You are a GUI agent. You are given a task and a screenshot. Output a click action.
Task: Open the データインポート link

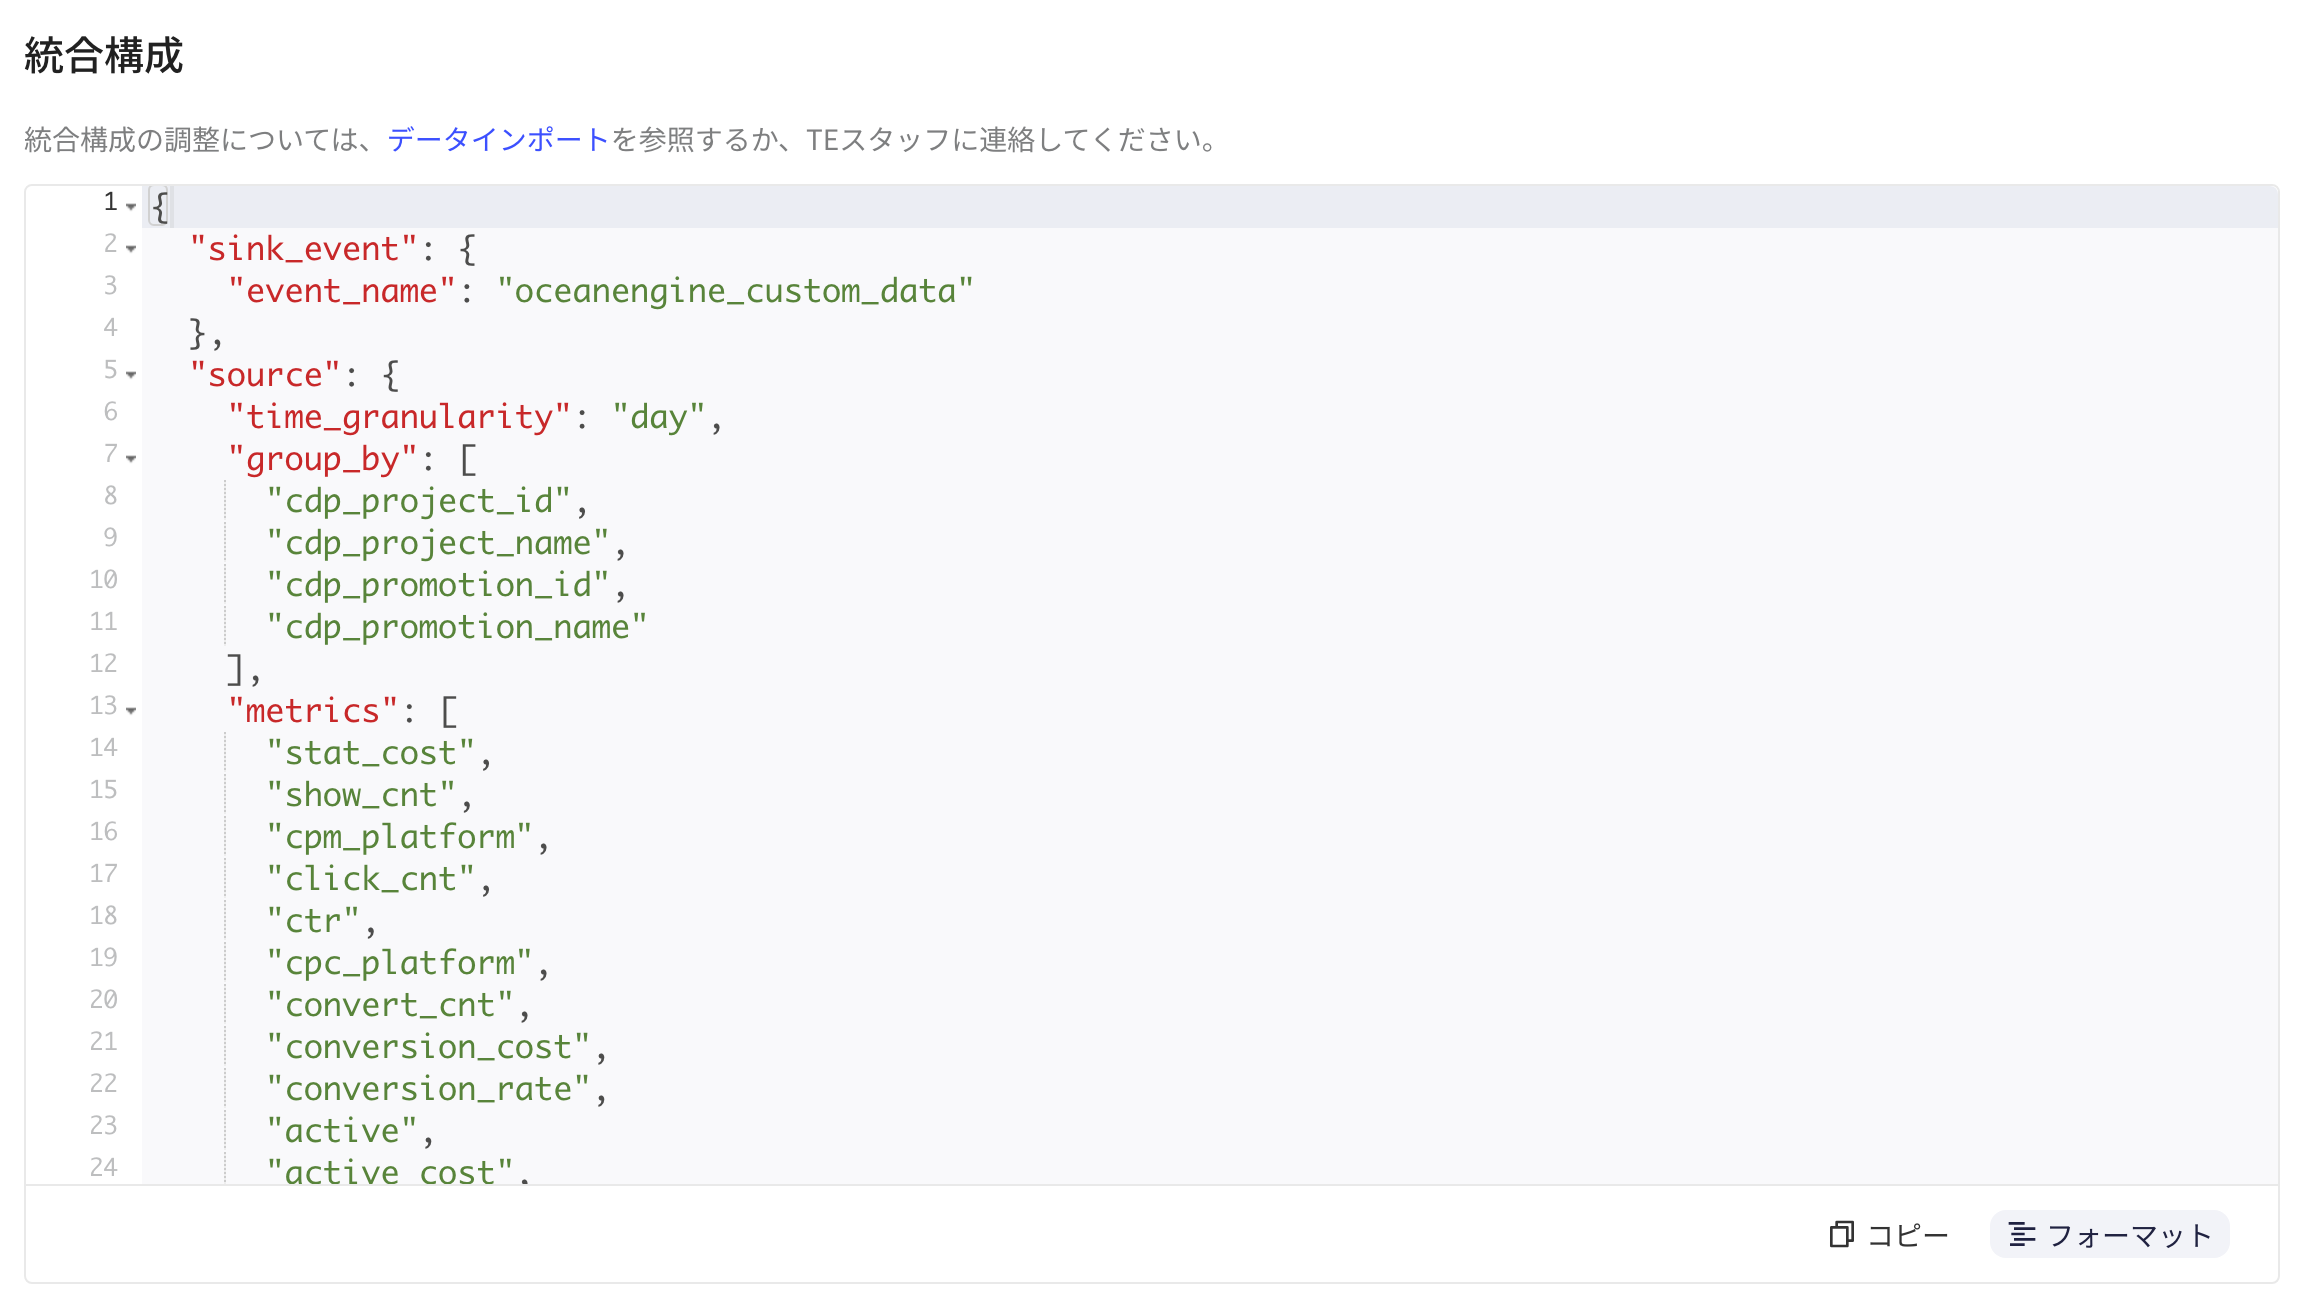(x=498, y=139)
